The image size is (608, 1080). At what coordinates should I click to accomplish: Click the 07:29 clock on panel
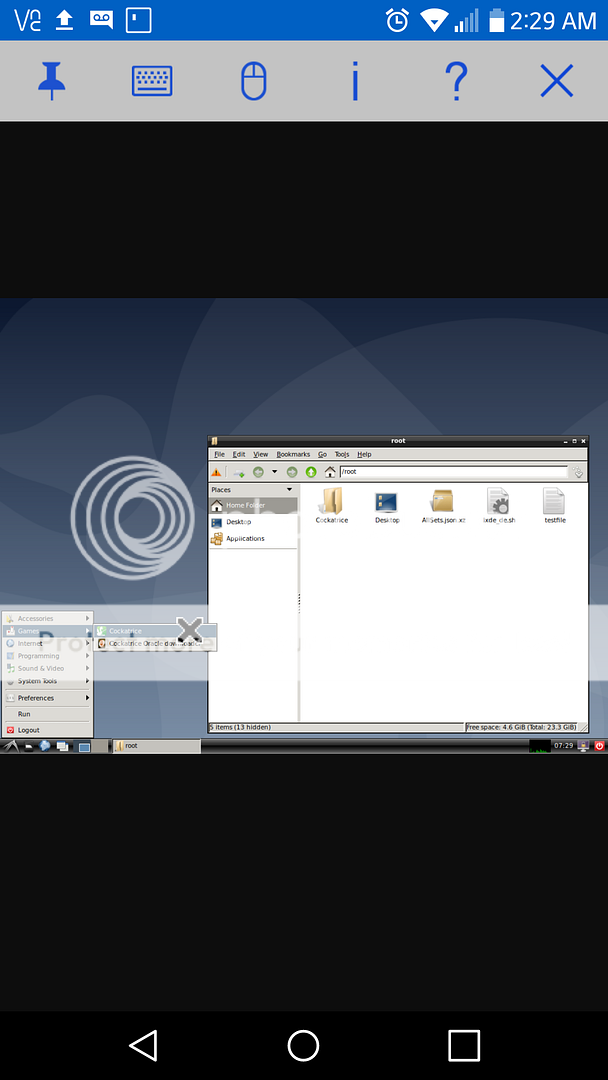tap(564, 746)
